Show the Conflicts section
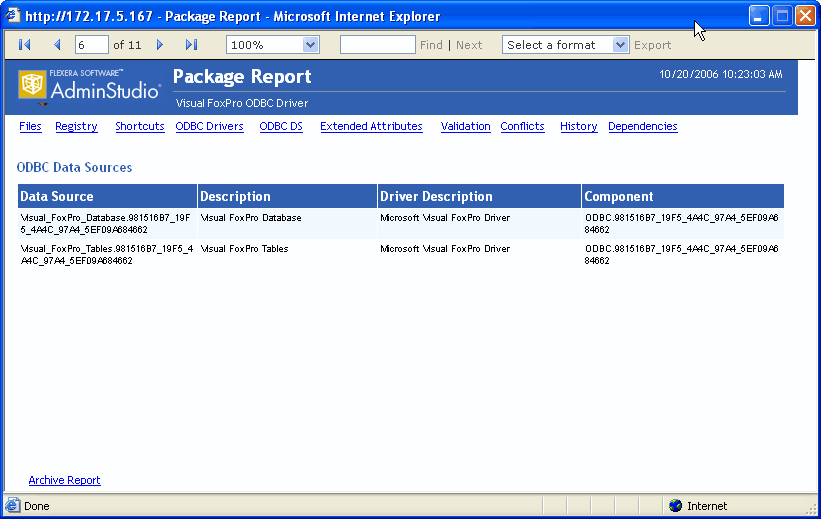The height and width of the screenshot is (519, 821). [x=522, y=127]
